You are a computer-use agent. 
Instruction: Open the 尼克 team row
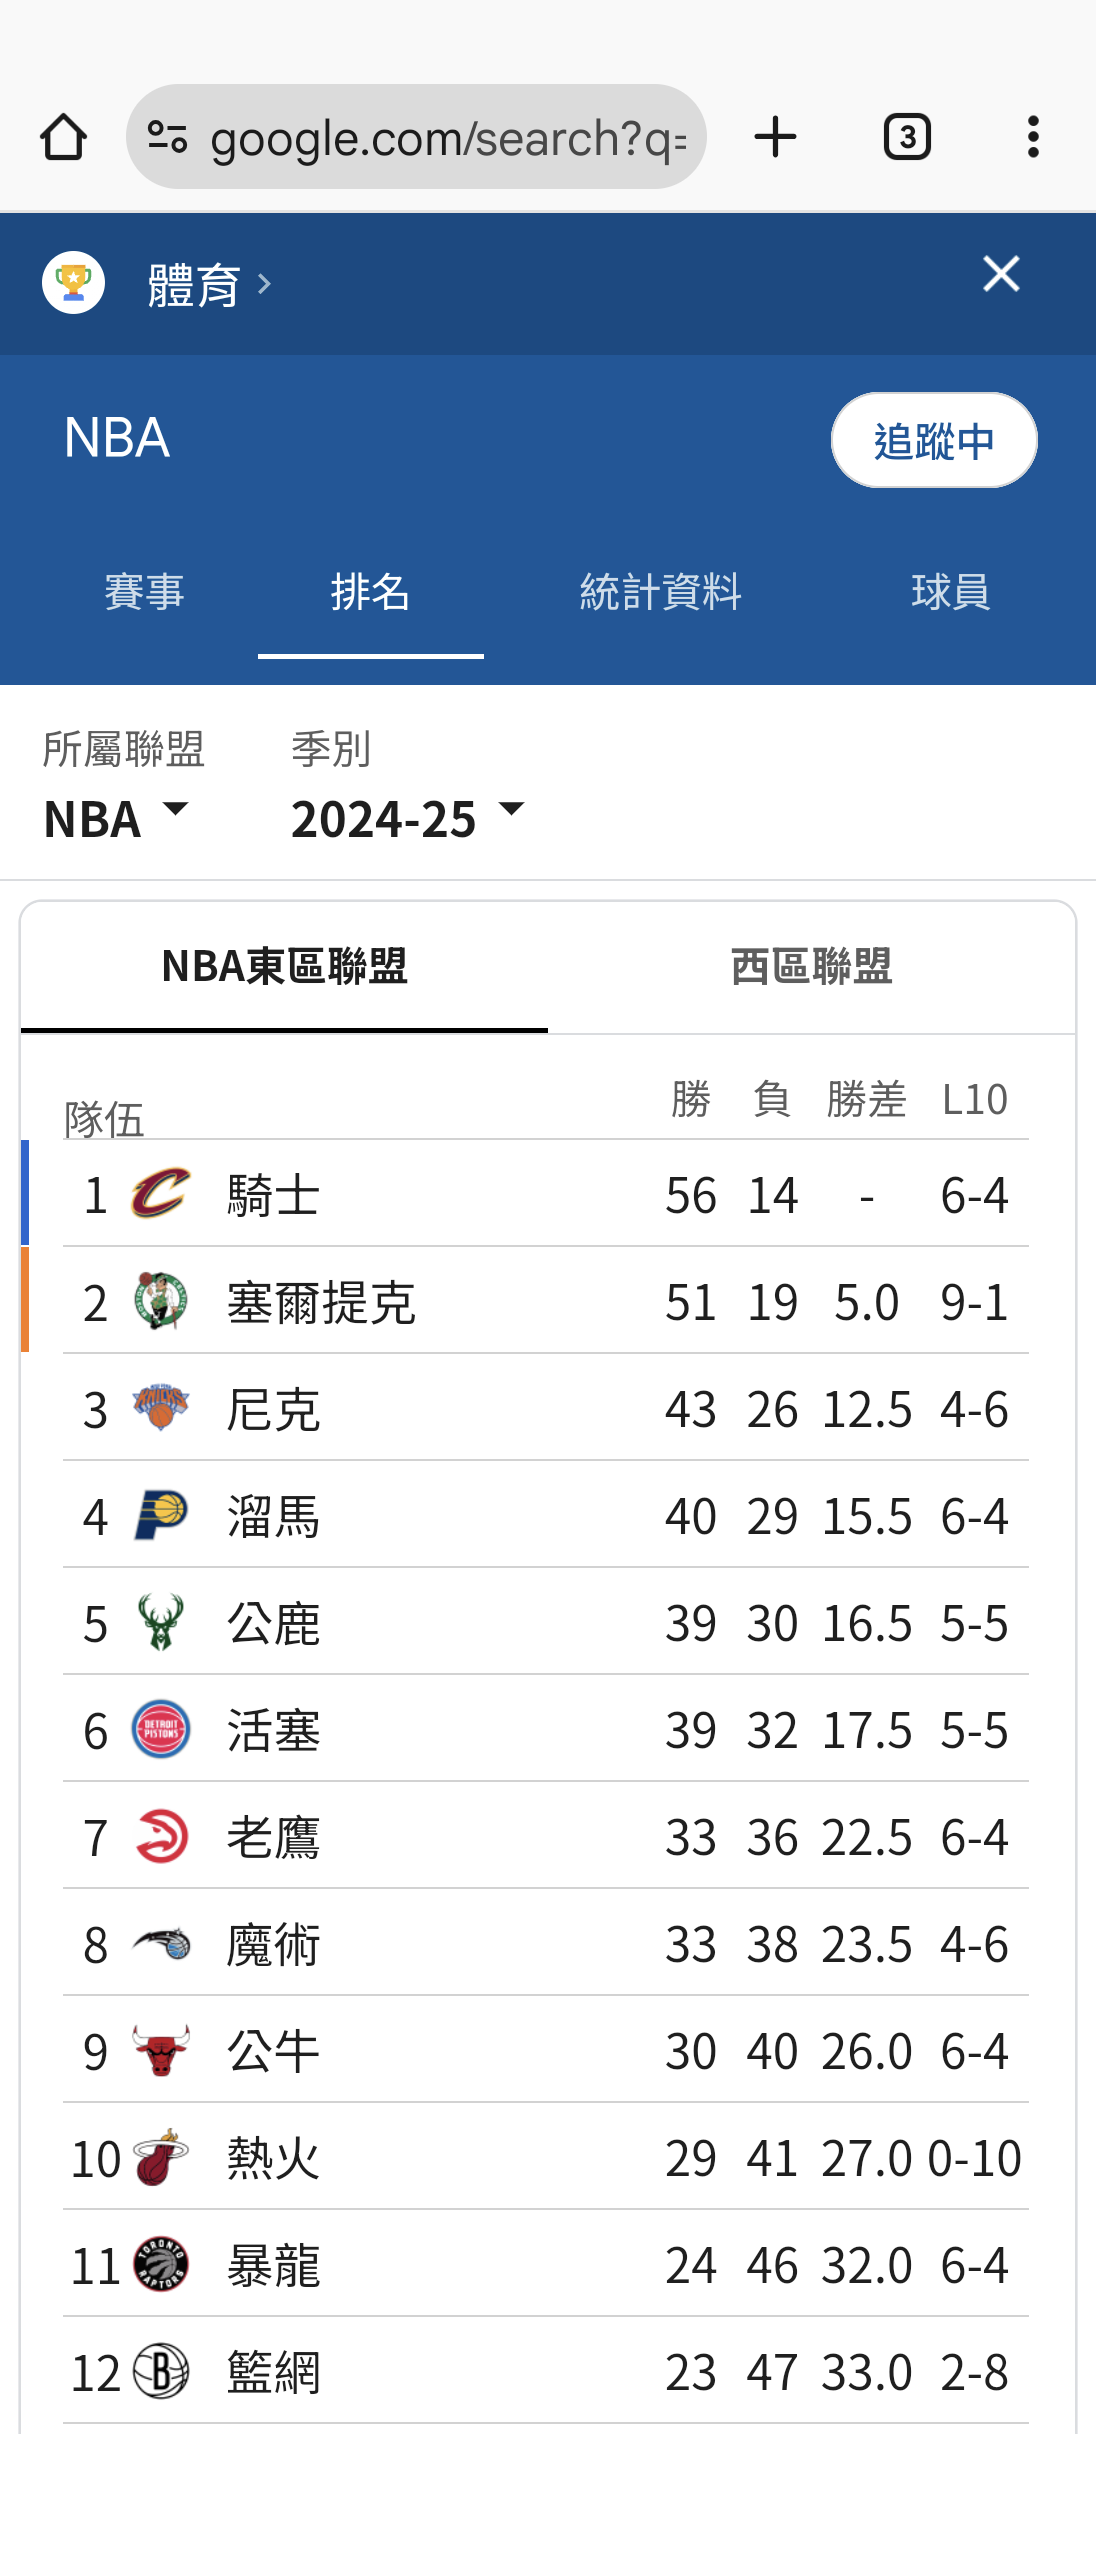pyautogui.click(x=546, y=1408)
